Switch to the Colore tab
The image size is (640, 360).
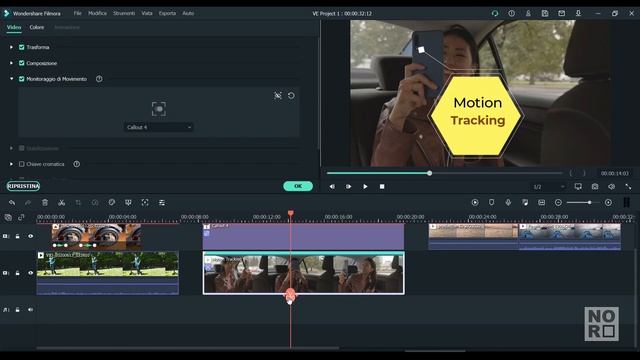(x=37, y=27)
